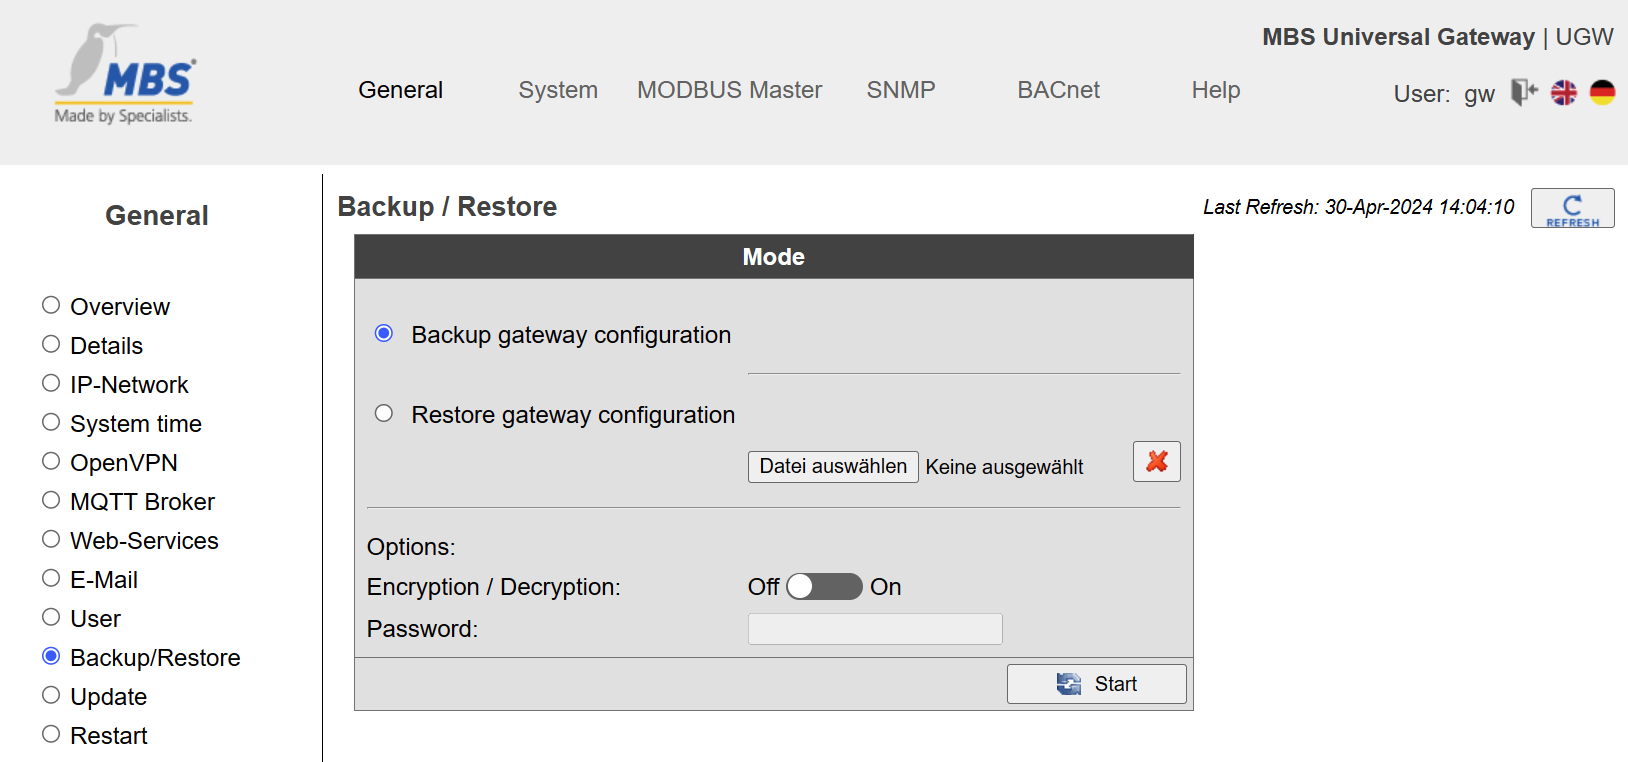This screenshot has width=1628, height=762.
Task: Open the MODBUS Master menu tab
Action: (x=730, y=90)
